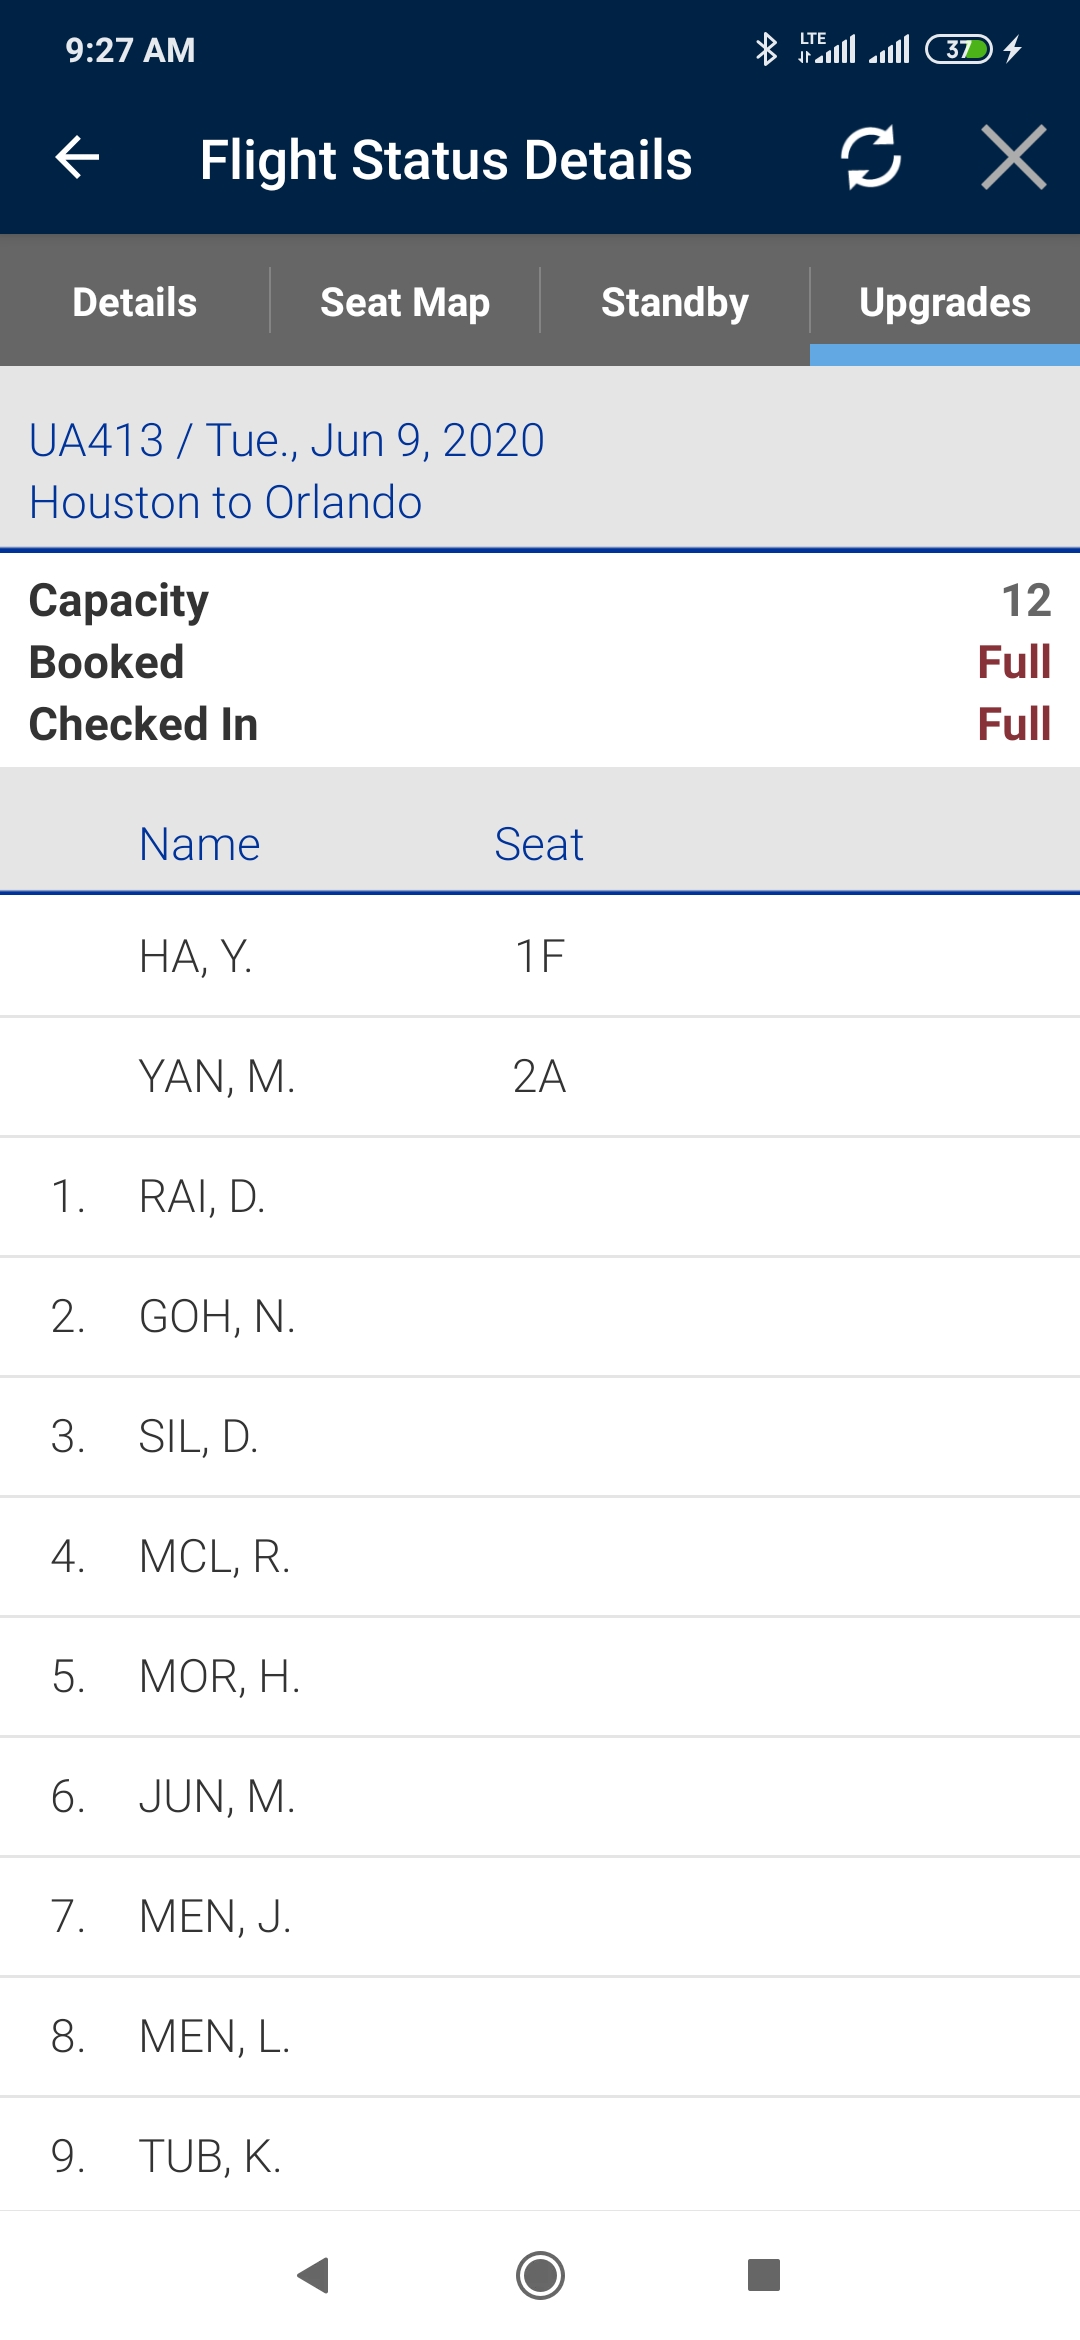Select passenger HA, Y. row
The height and width of the screenshot is (2340, 1080).
[x=540, y=957]
